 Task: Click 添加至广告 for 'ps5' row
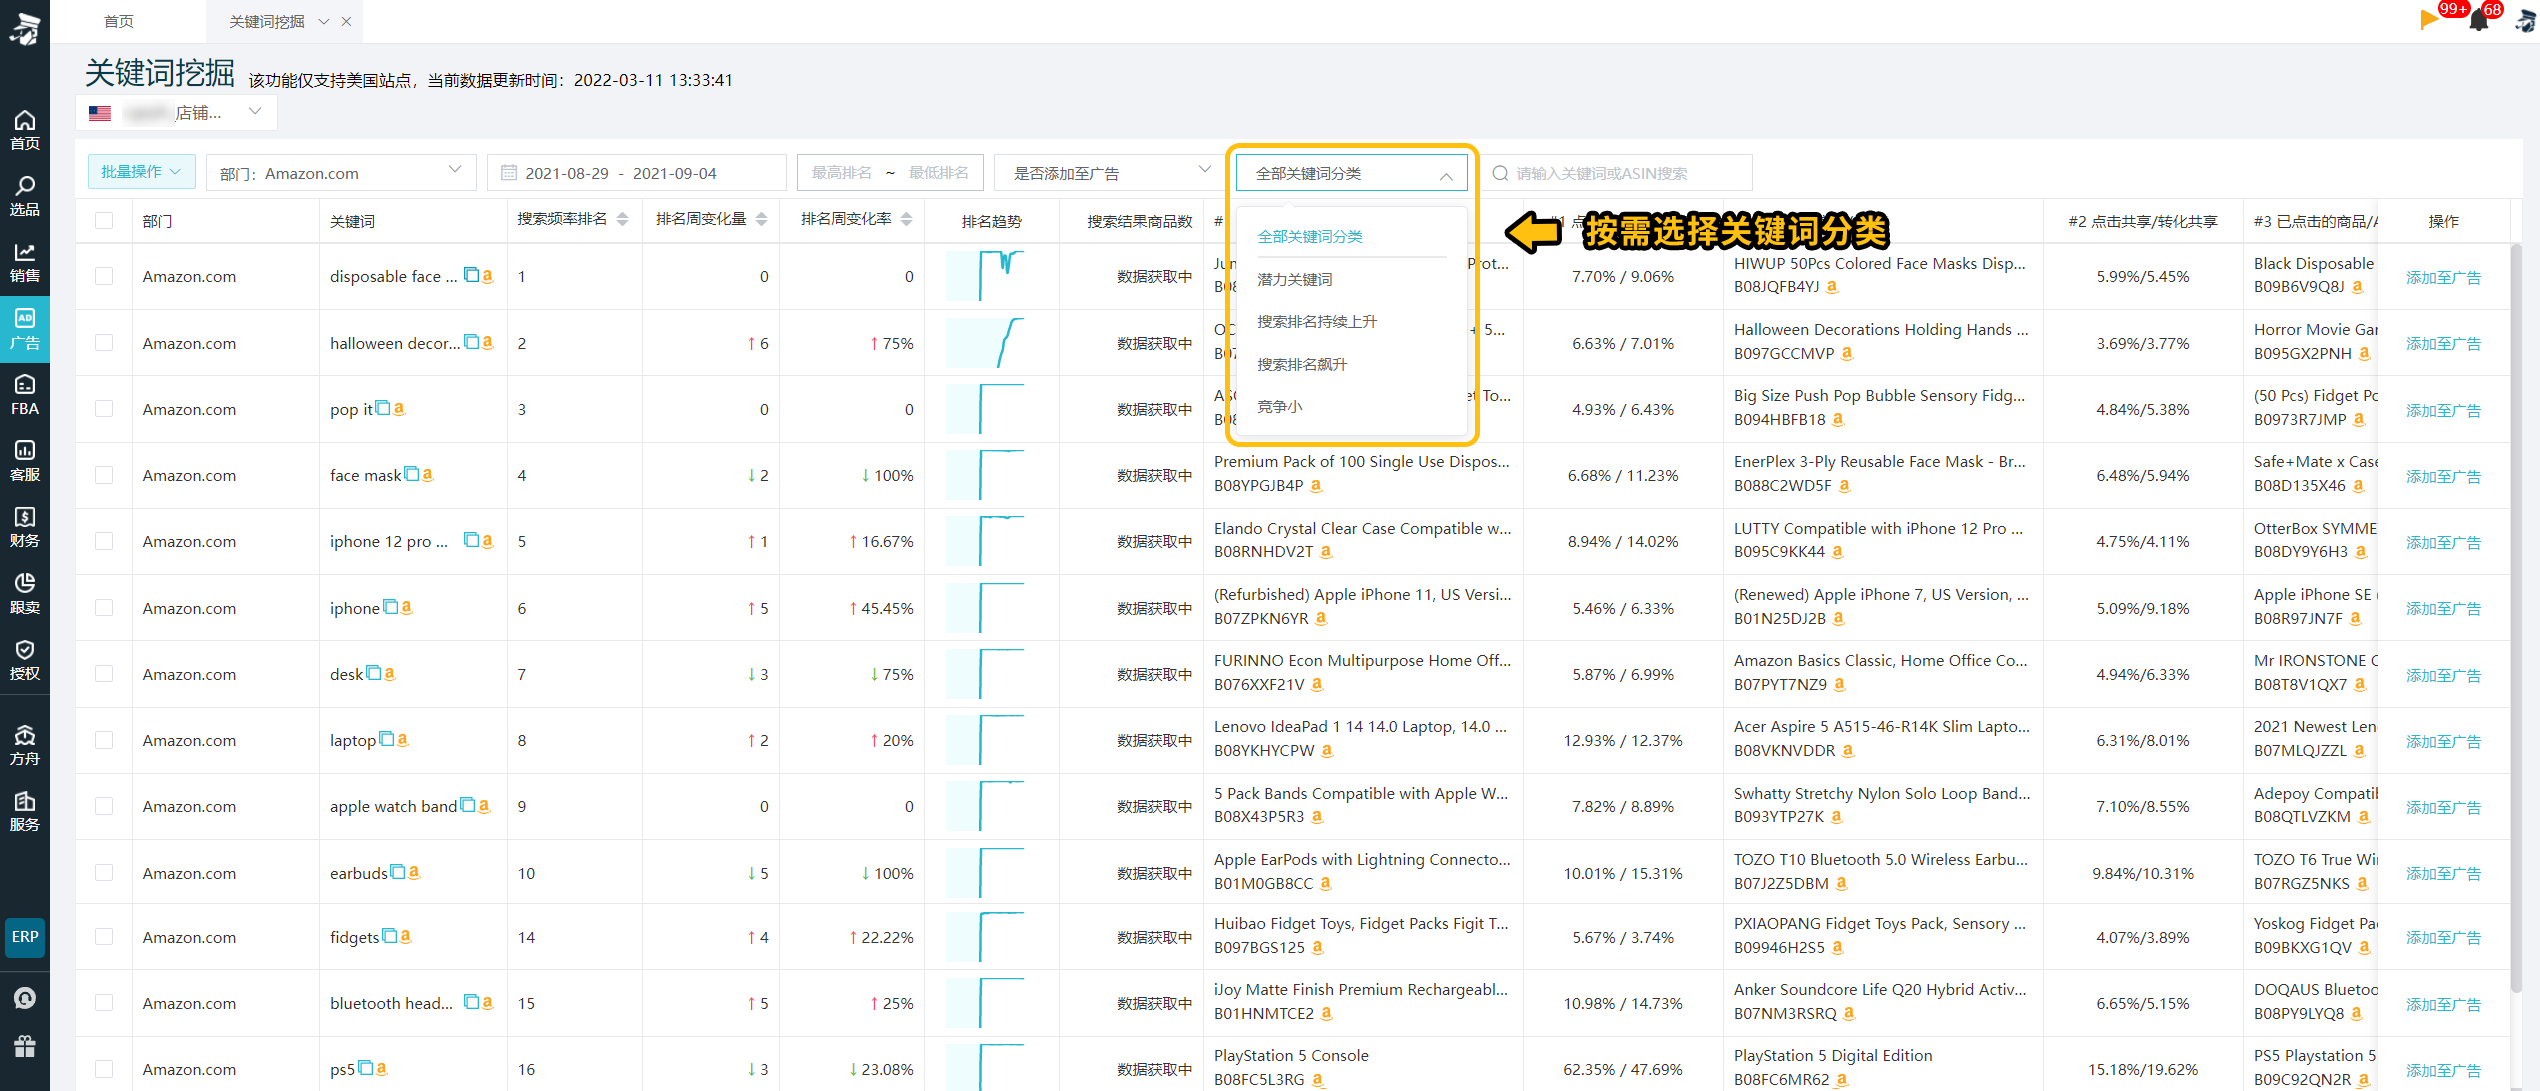click(x=2443, y=1070)
